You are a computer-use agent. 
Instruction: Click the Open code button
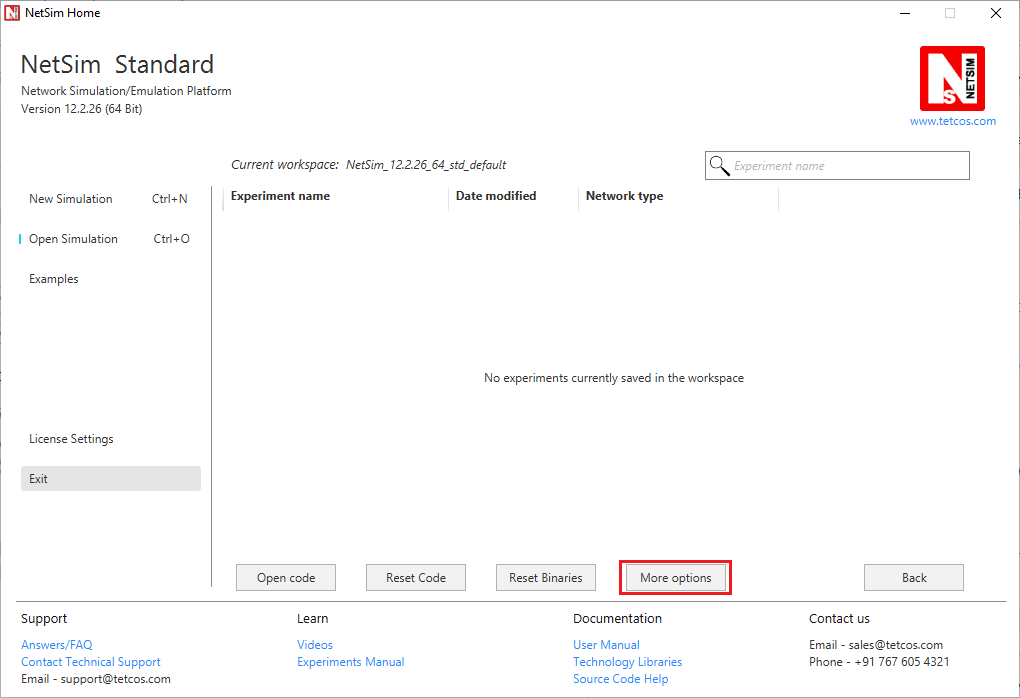[x=286, y=578]
